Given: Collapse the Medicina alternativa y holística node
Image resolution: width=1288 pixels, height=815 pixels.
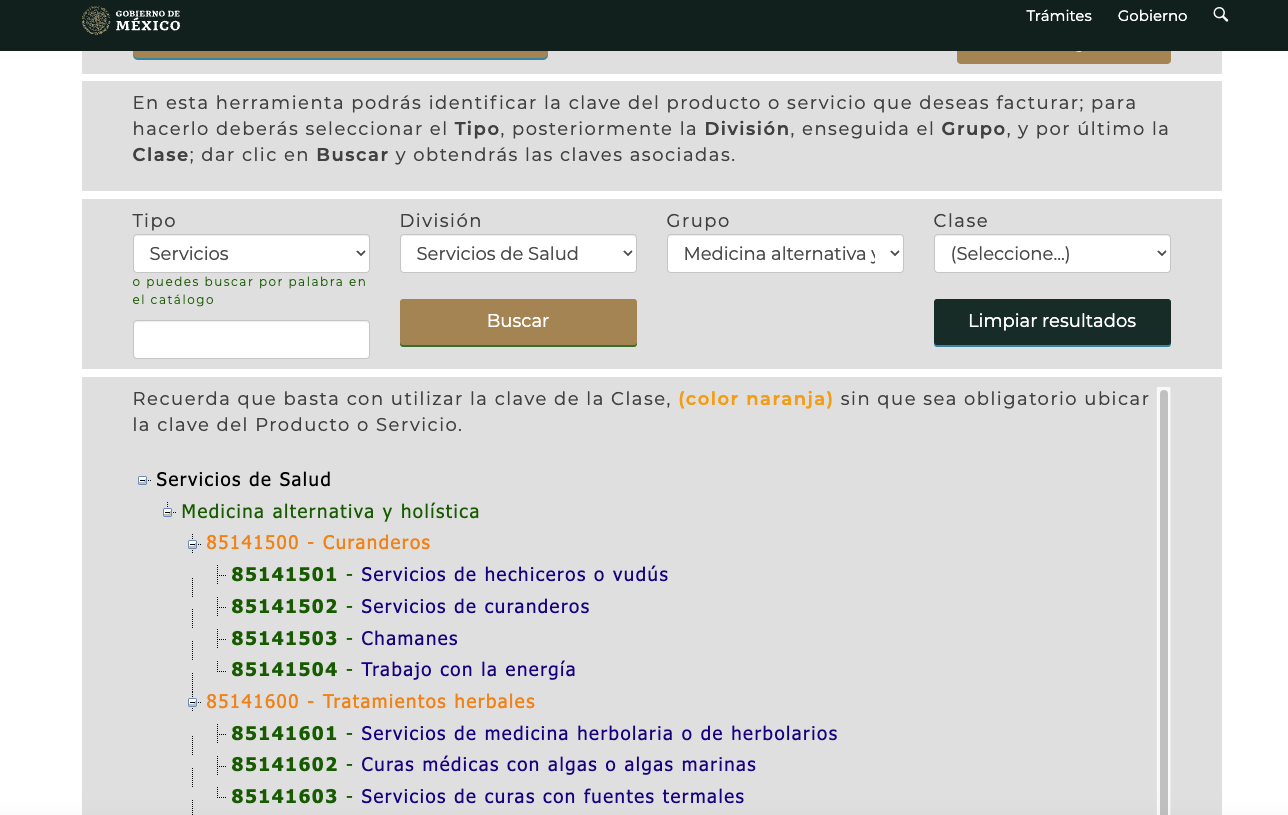Looking at the screenshot, I should point(169,512).
